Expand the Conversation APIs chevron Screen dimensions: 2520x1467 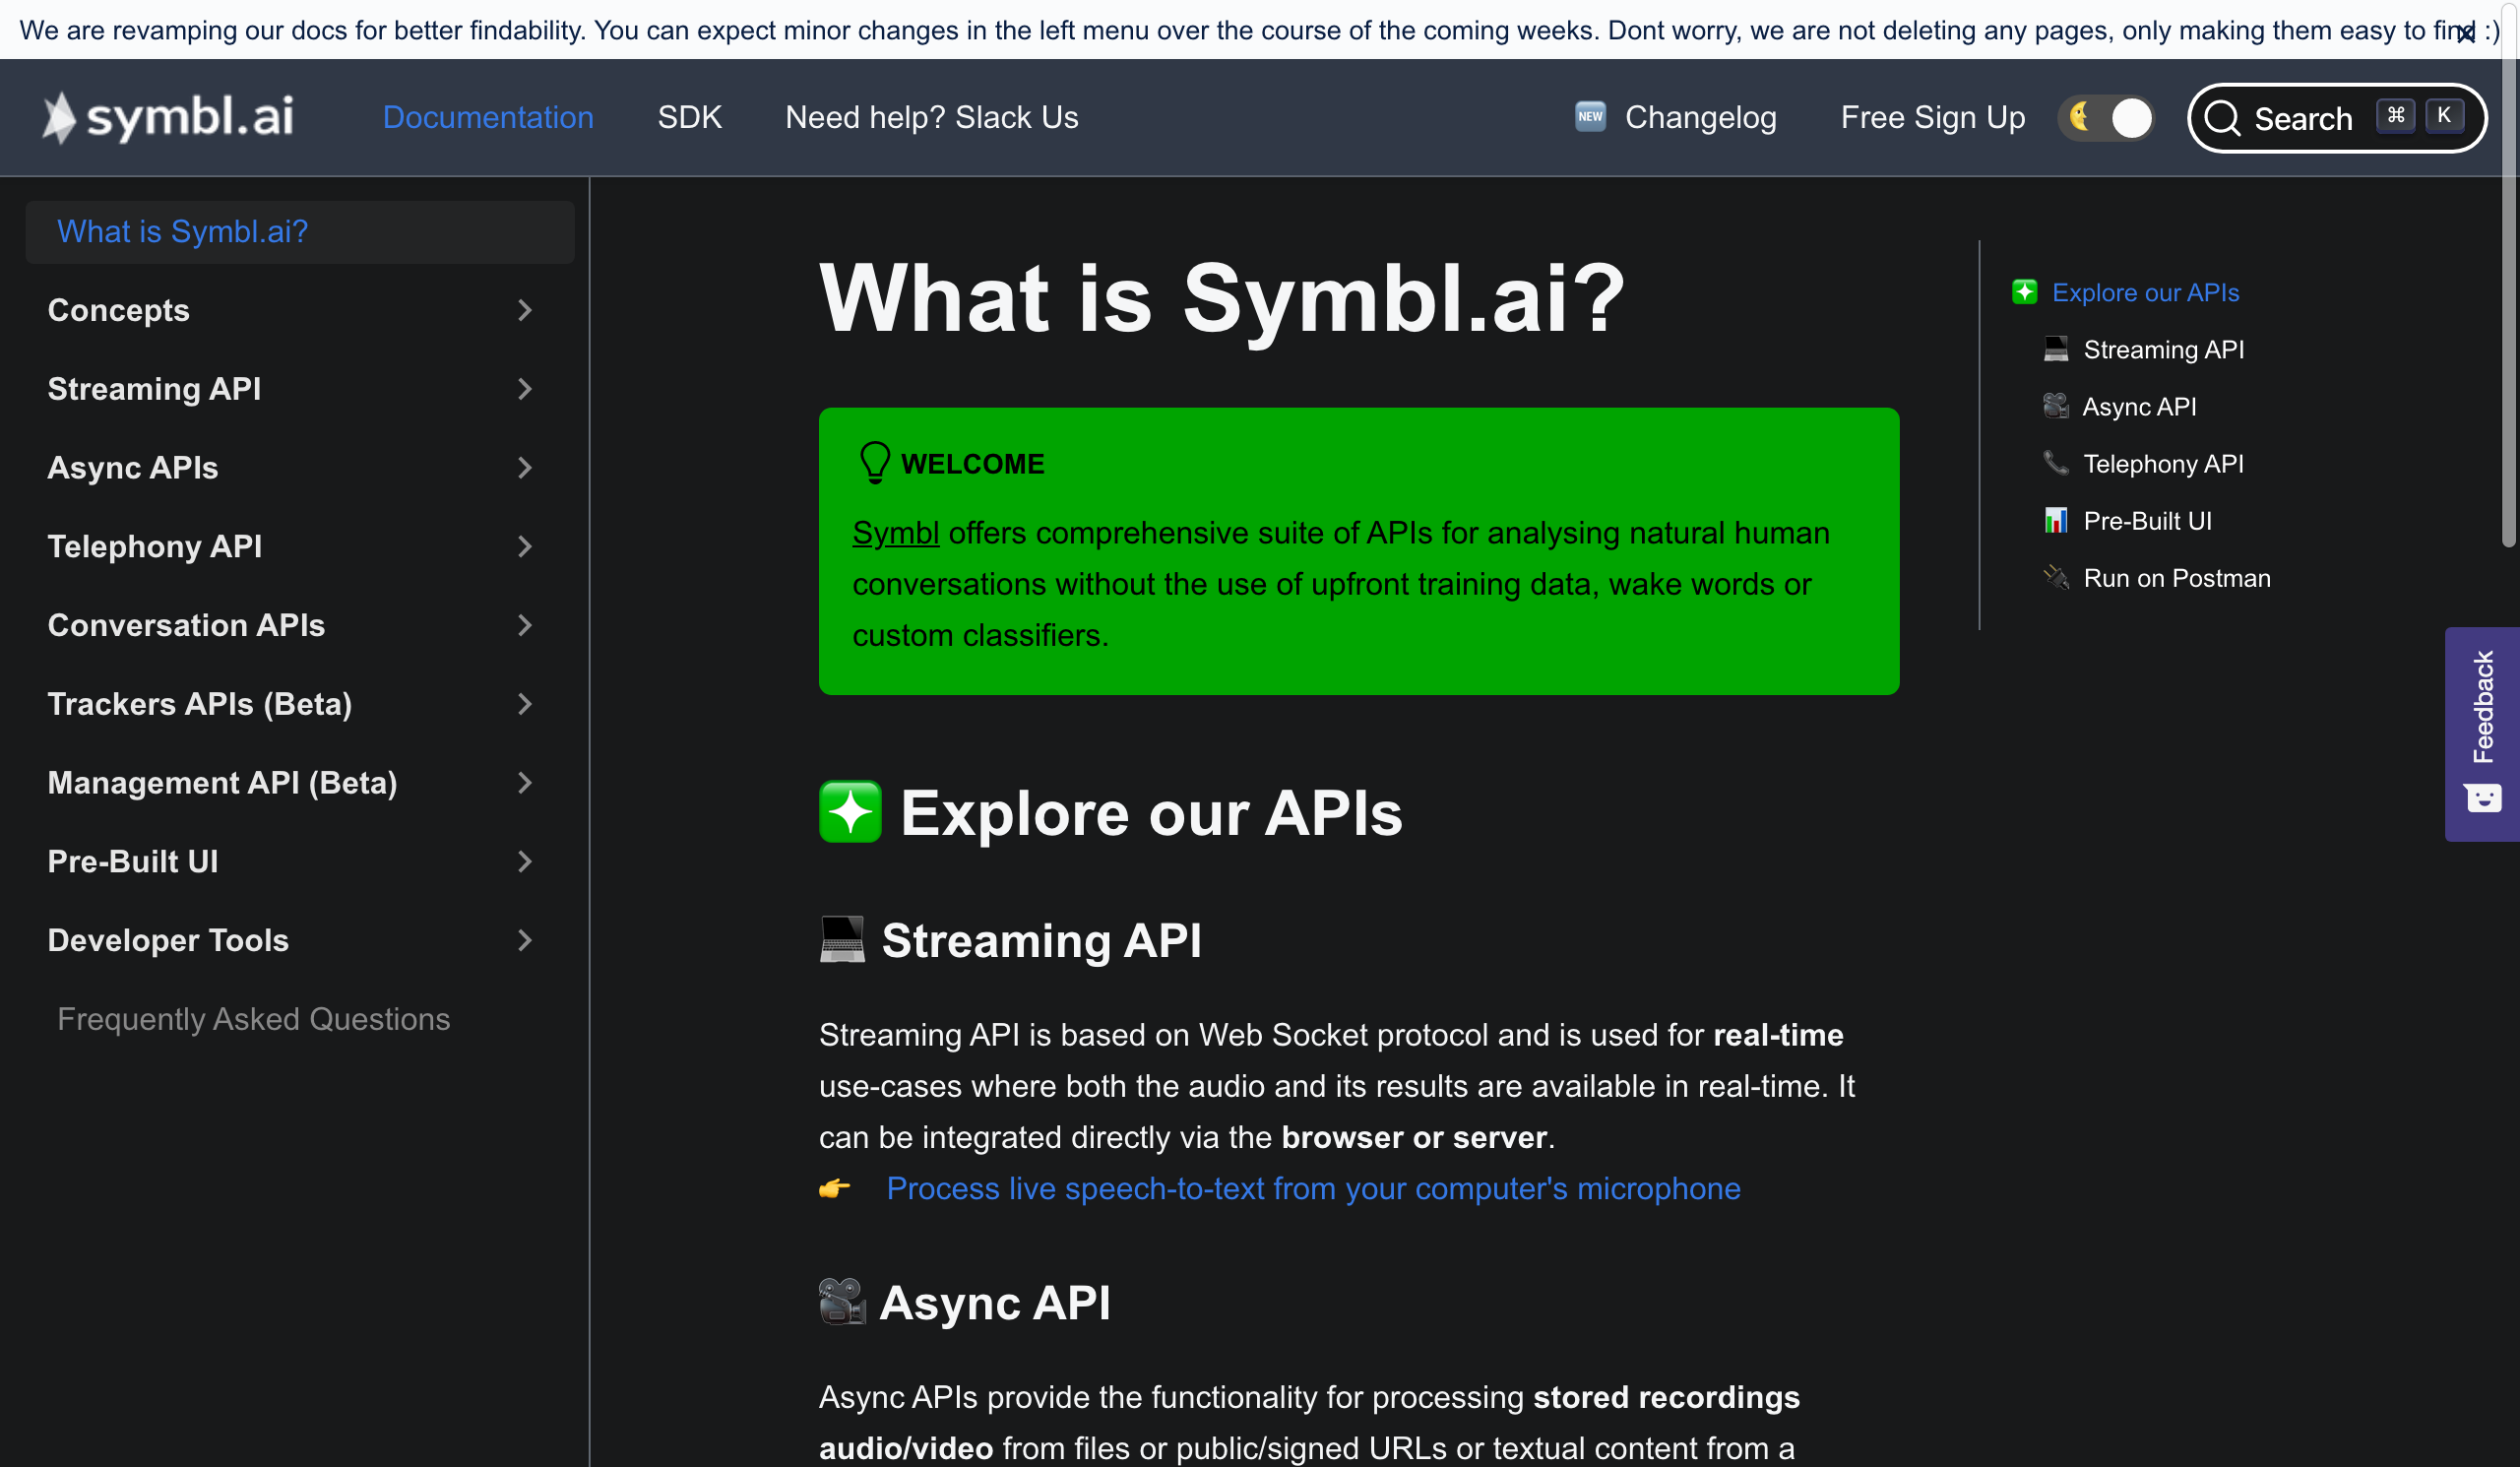[525, 625]
